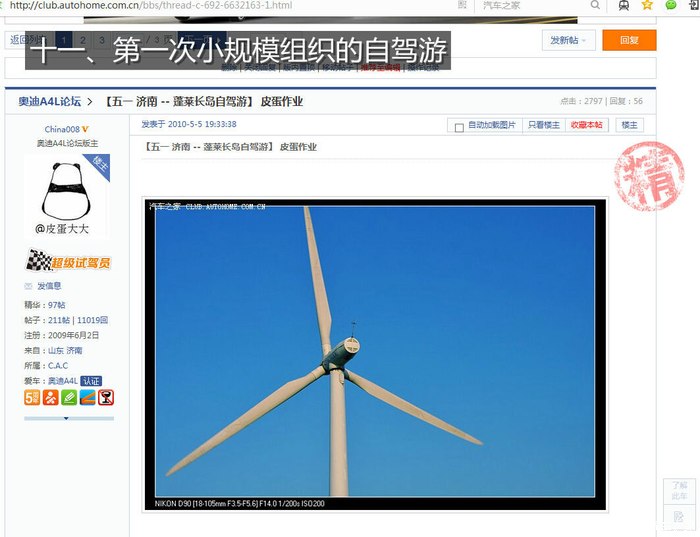Click the 只看楼主 filter
The height and width of the screenshot is (537, 700).
(543, 125)
